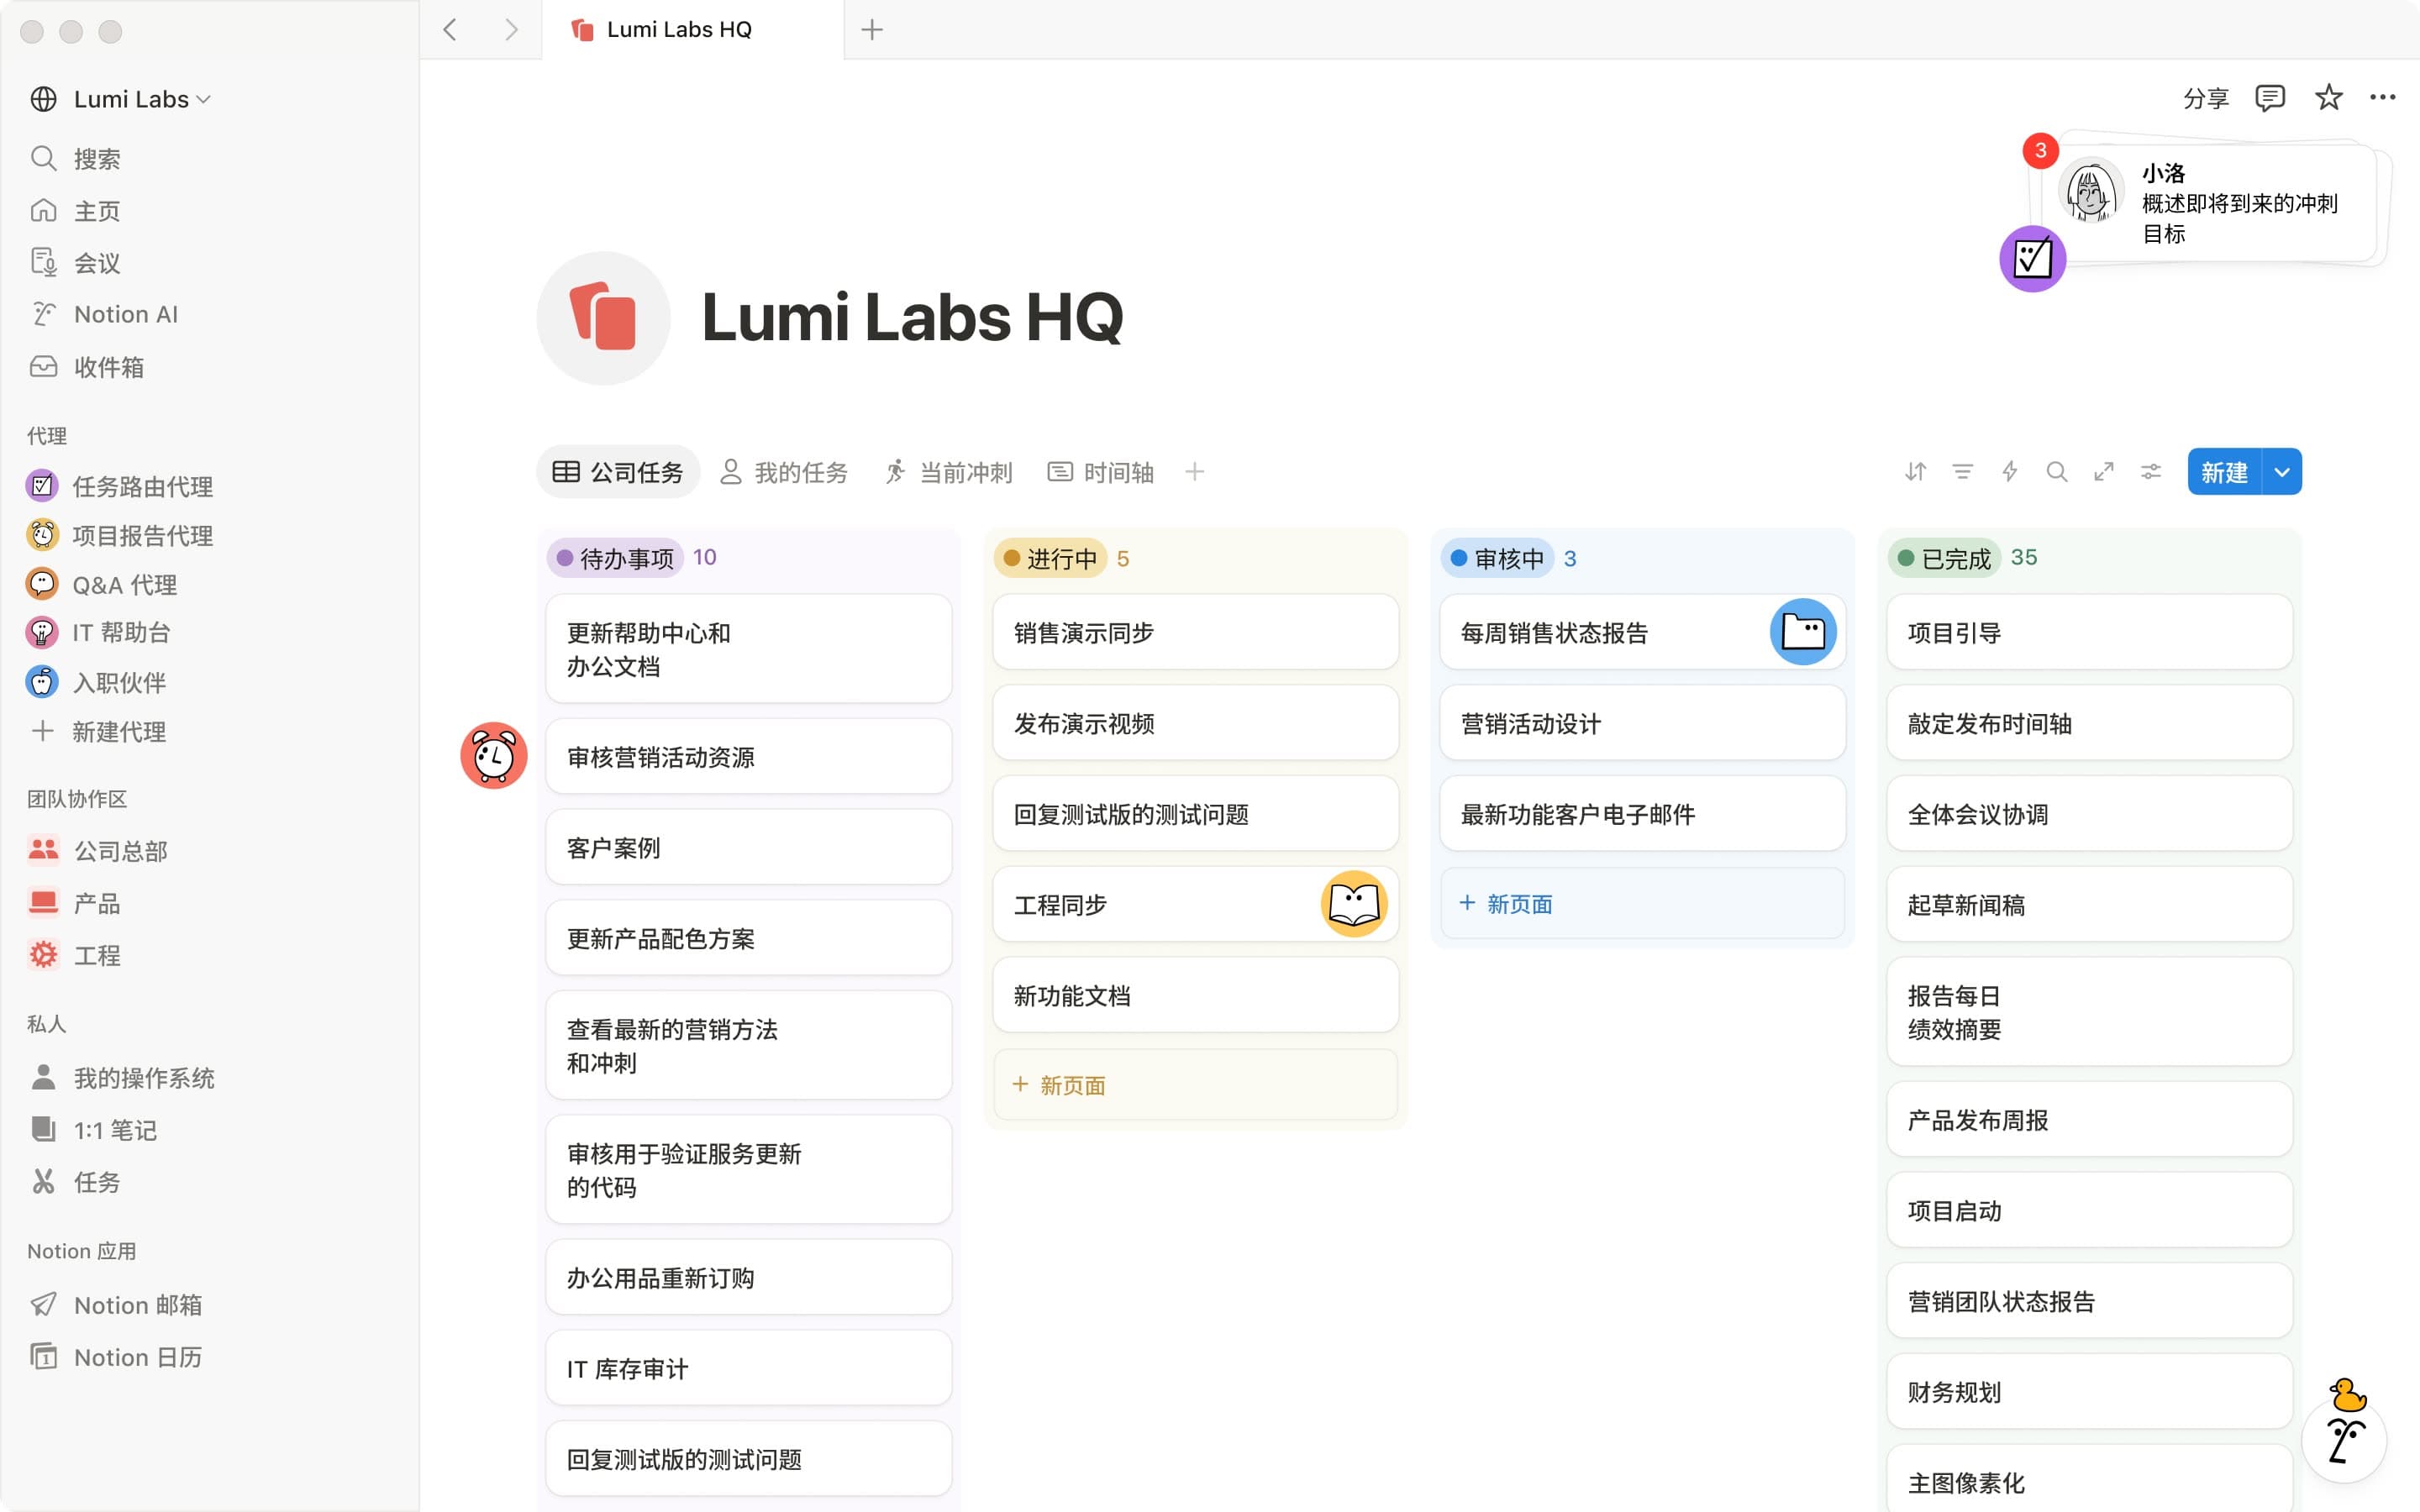Open Notion AI in sidebar
The width and height of the screenshot is (2420, 1512).
pyautogui.click(x=125, y=314)
